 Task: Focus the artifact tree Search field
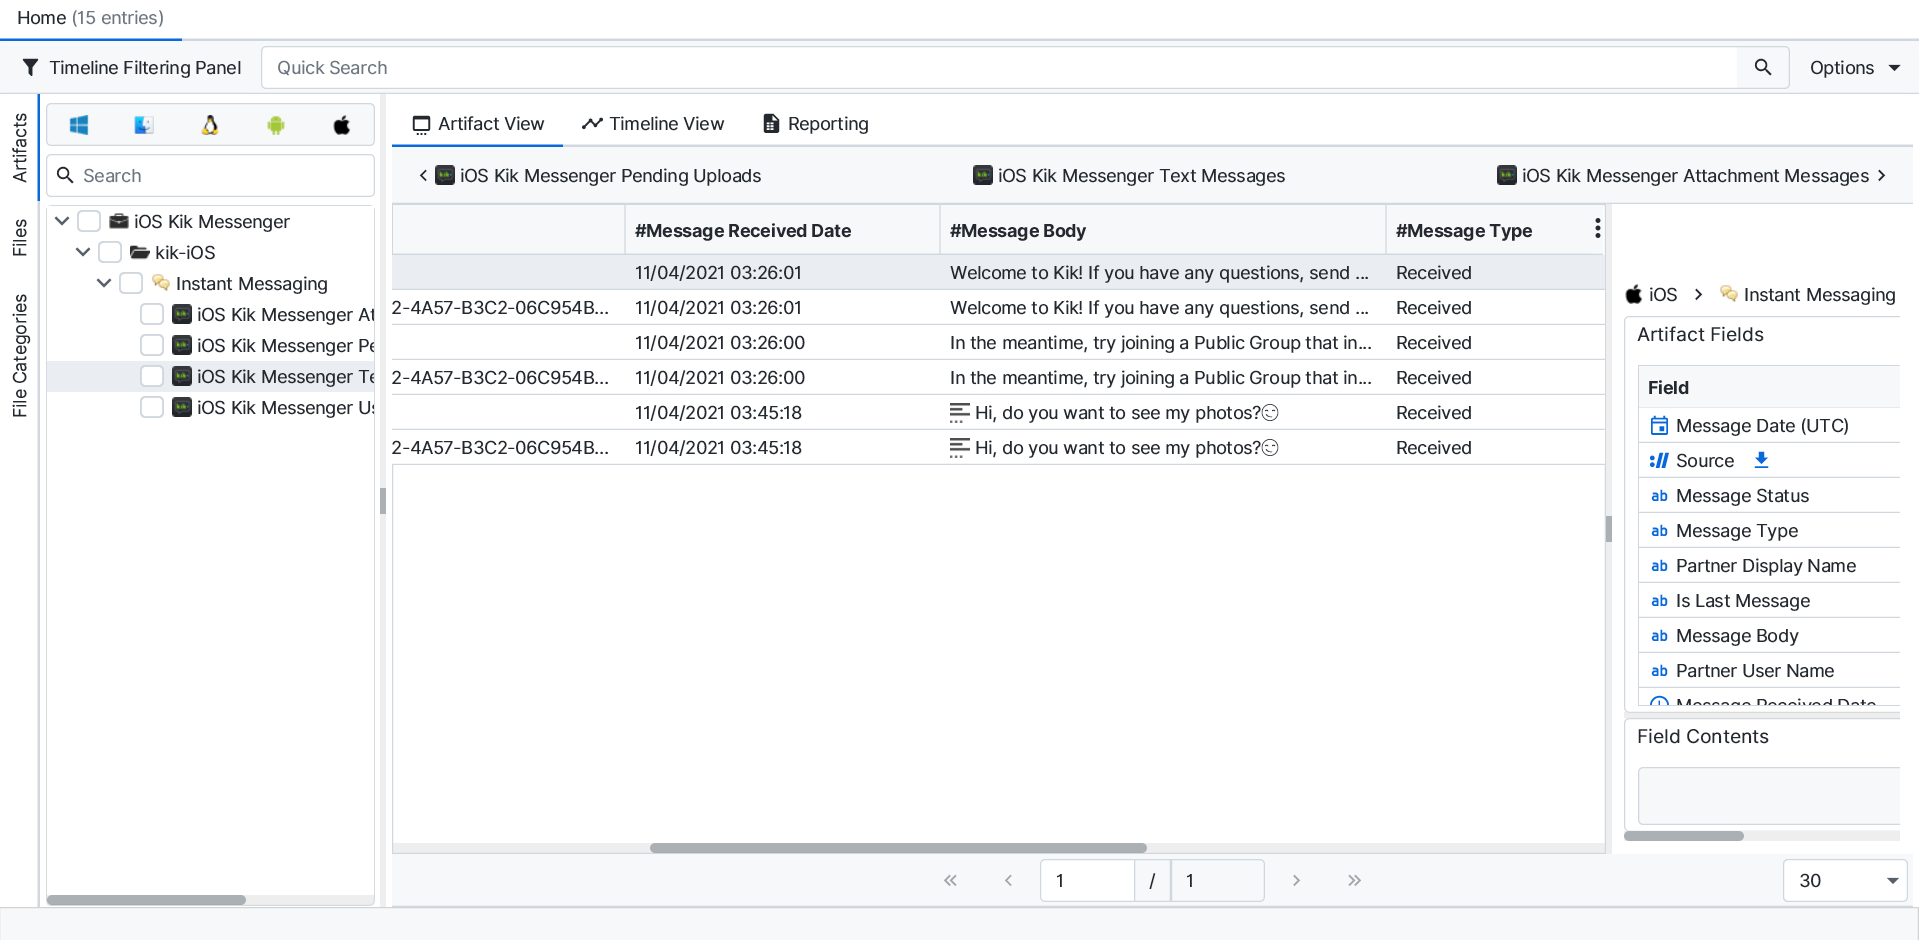[x=210, y=175]
